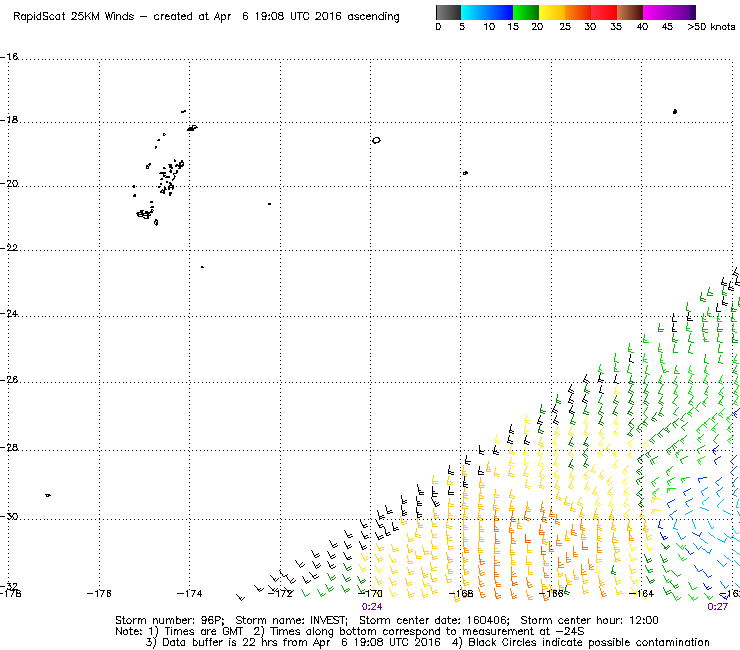Click latitude label '-24'

(9, 313)
